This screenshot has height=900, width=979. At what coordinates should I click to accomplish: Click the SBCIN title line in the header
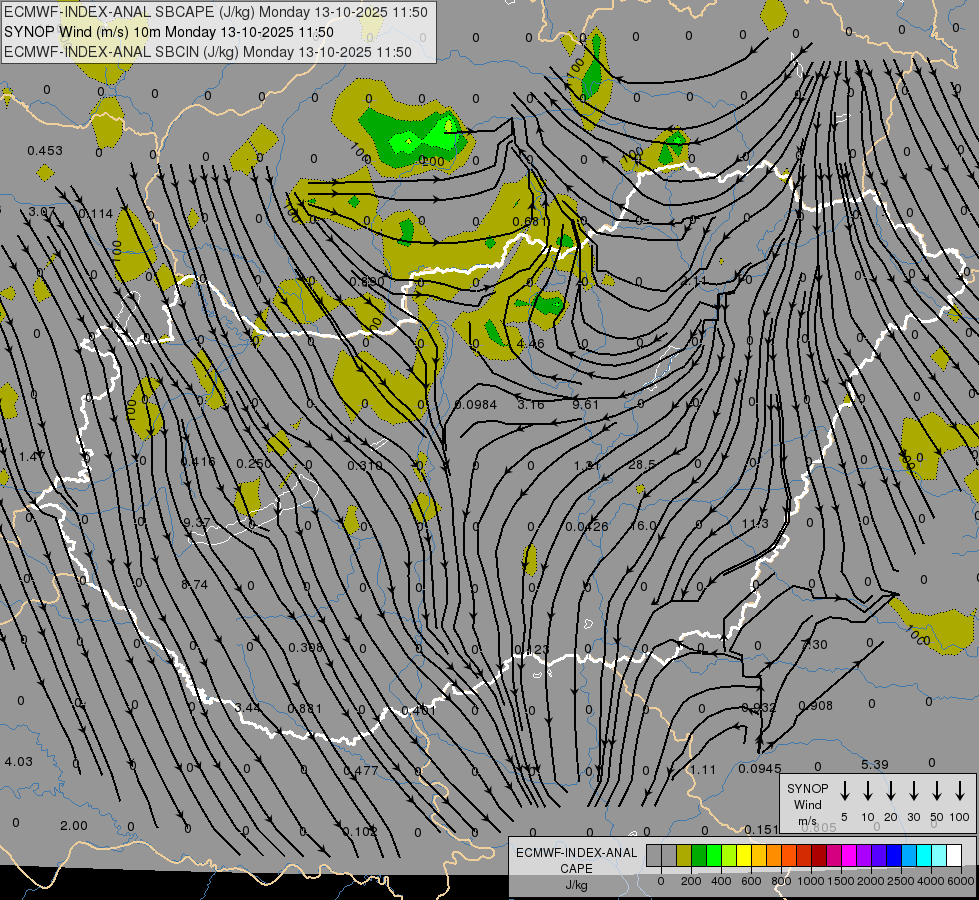(x=208, y=52)
